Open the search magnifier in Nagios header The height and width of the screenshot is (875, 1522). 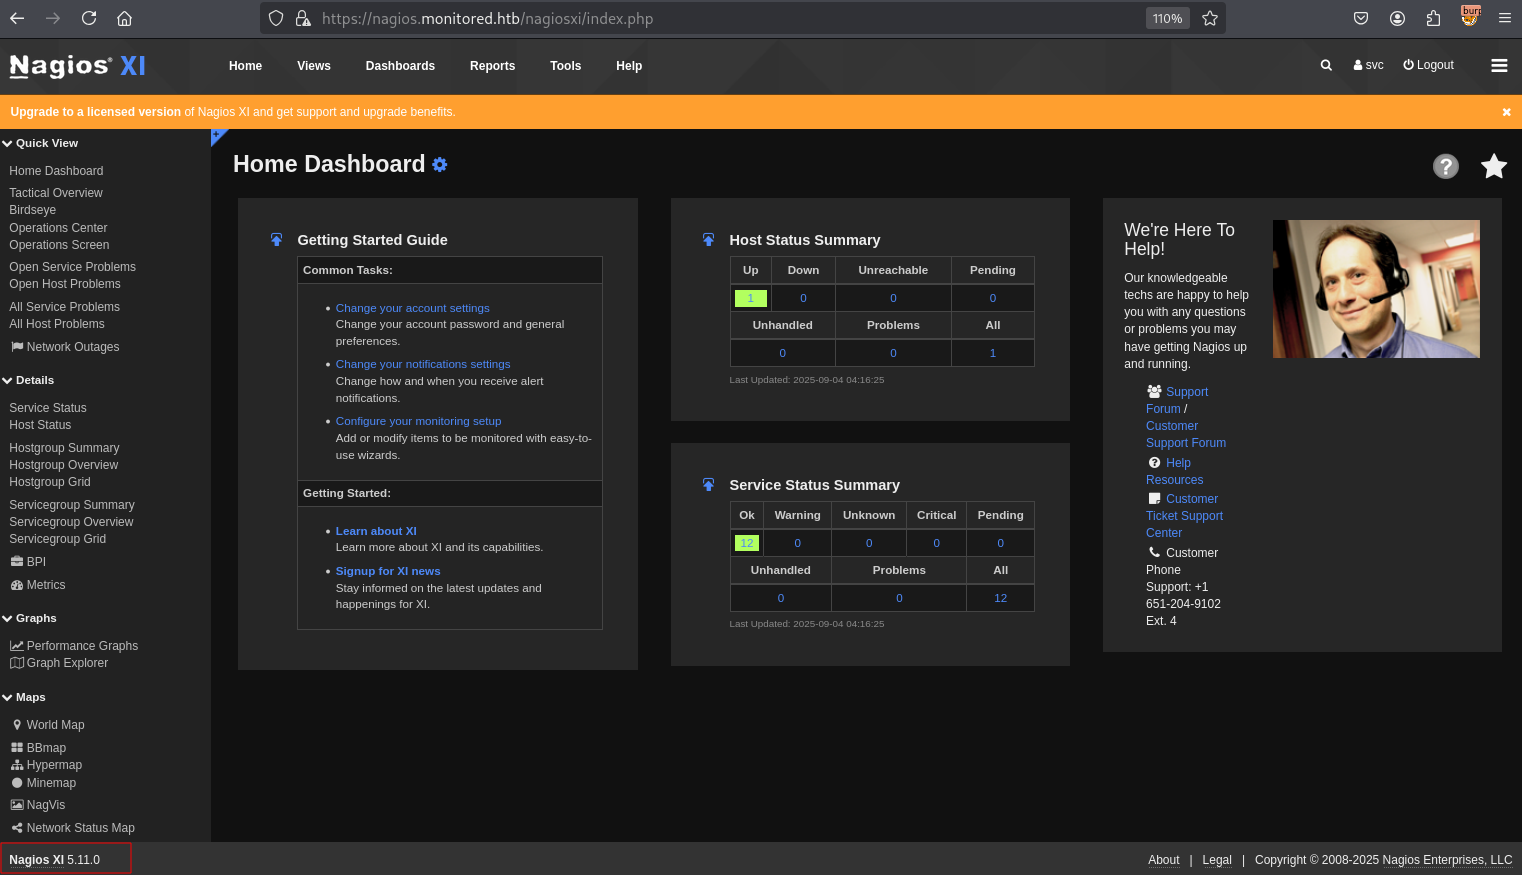(x=1326, y=65)
